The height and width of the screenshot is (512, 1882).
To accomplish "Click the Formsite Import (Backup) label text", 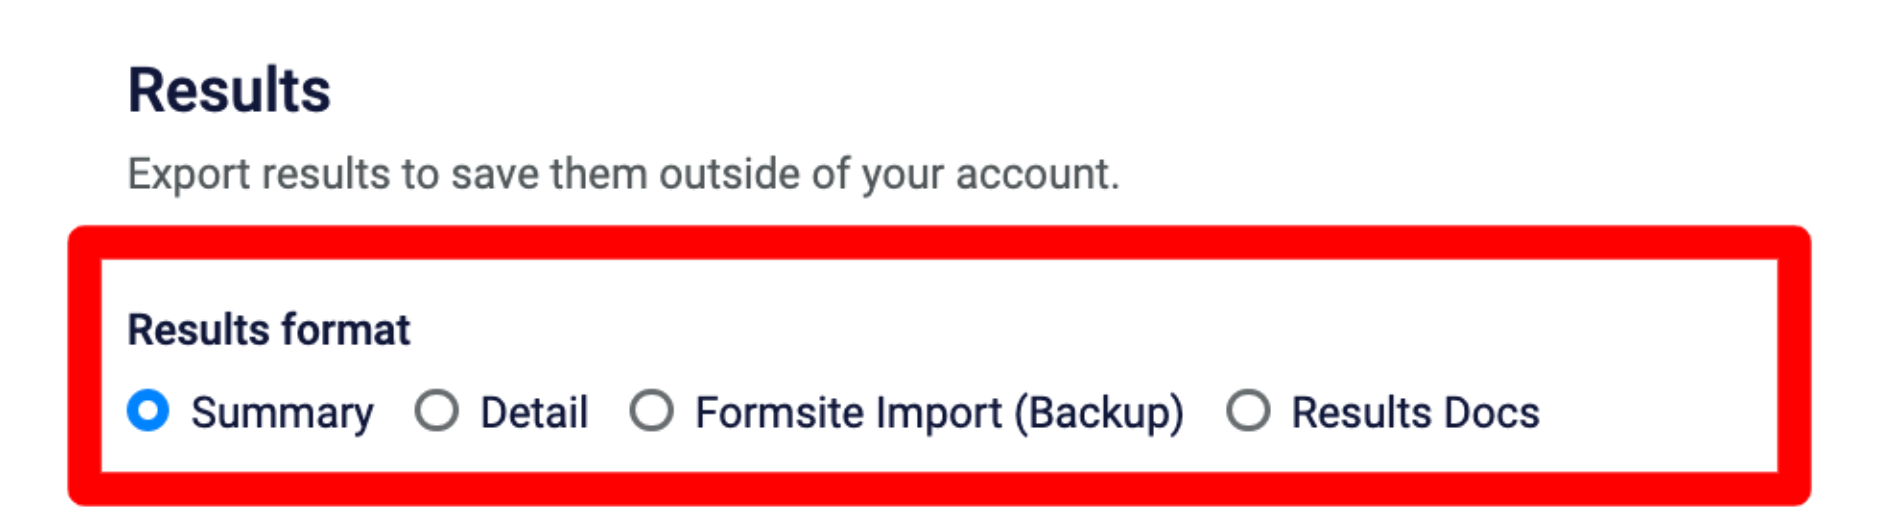I will [x=939, y=414].
